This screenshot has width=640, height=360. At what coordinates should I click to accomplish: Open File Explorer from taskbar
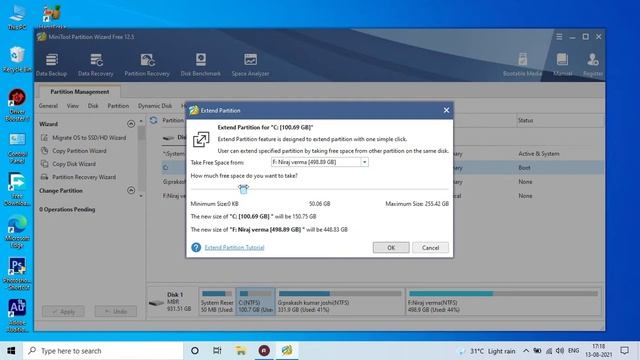(x=240, y=351)
